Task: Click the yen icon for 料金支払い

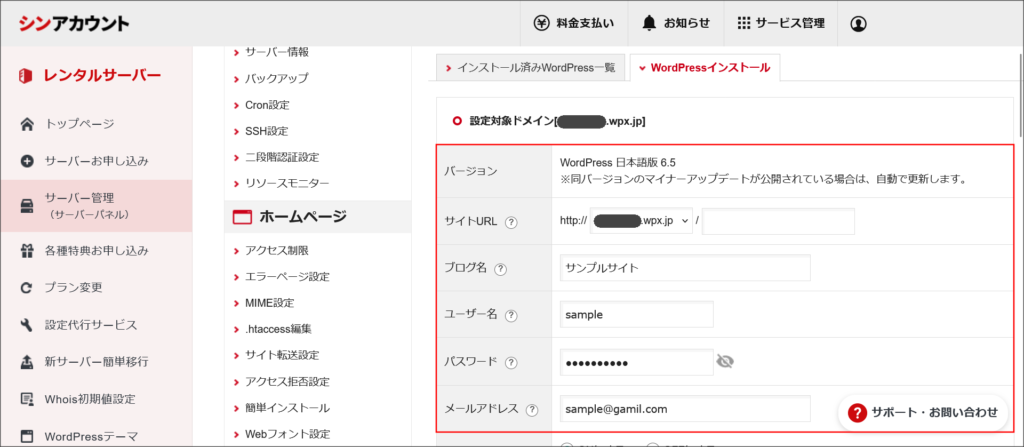Action: (542, 24)
